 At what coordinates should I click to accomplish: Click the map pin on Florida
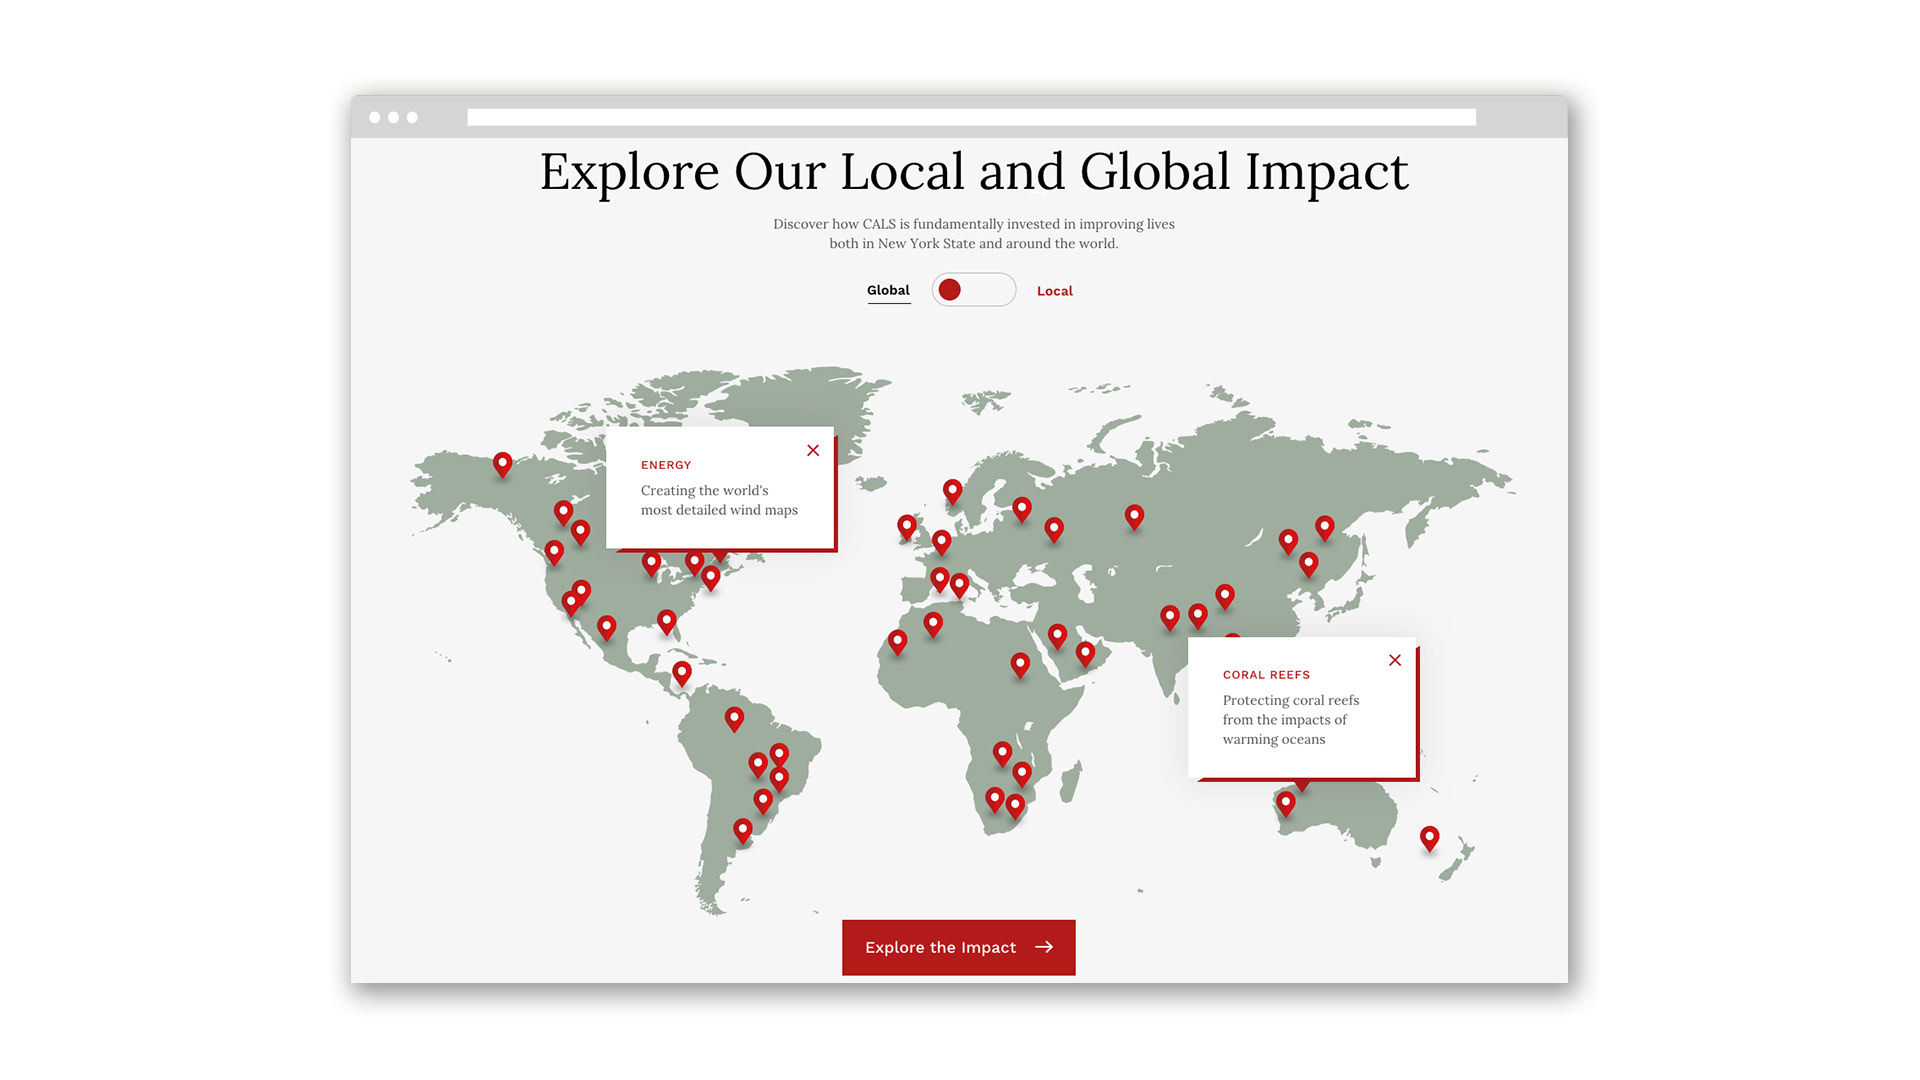[x=667, y=621]
